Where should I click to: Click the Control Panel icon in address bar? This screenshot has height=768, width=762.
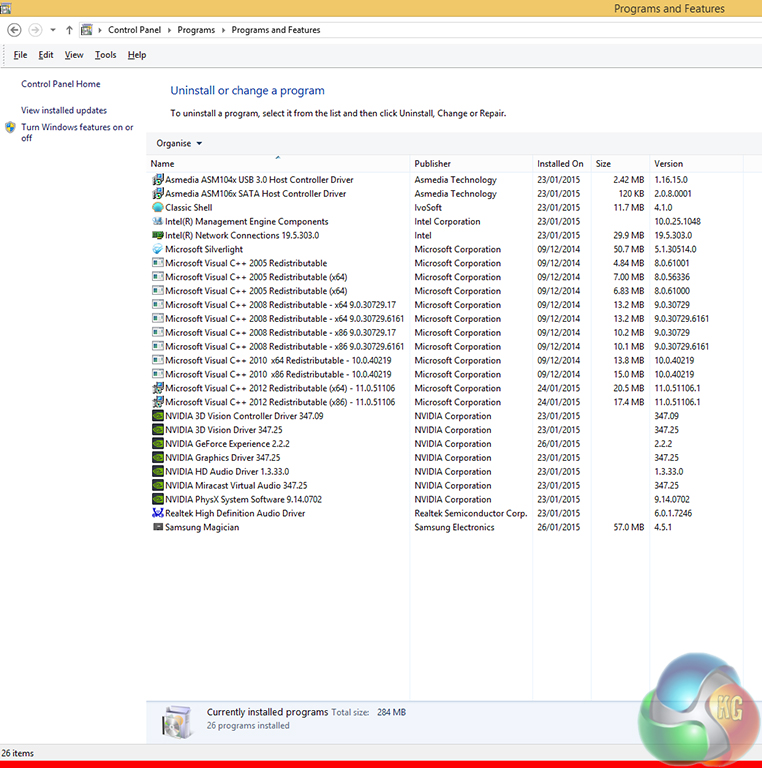[x=87, y=30]
